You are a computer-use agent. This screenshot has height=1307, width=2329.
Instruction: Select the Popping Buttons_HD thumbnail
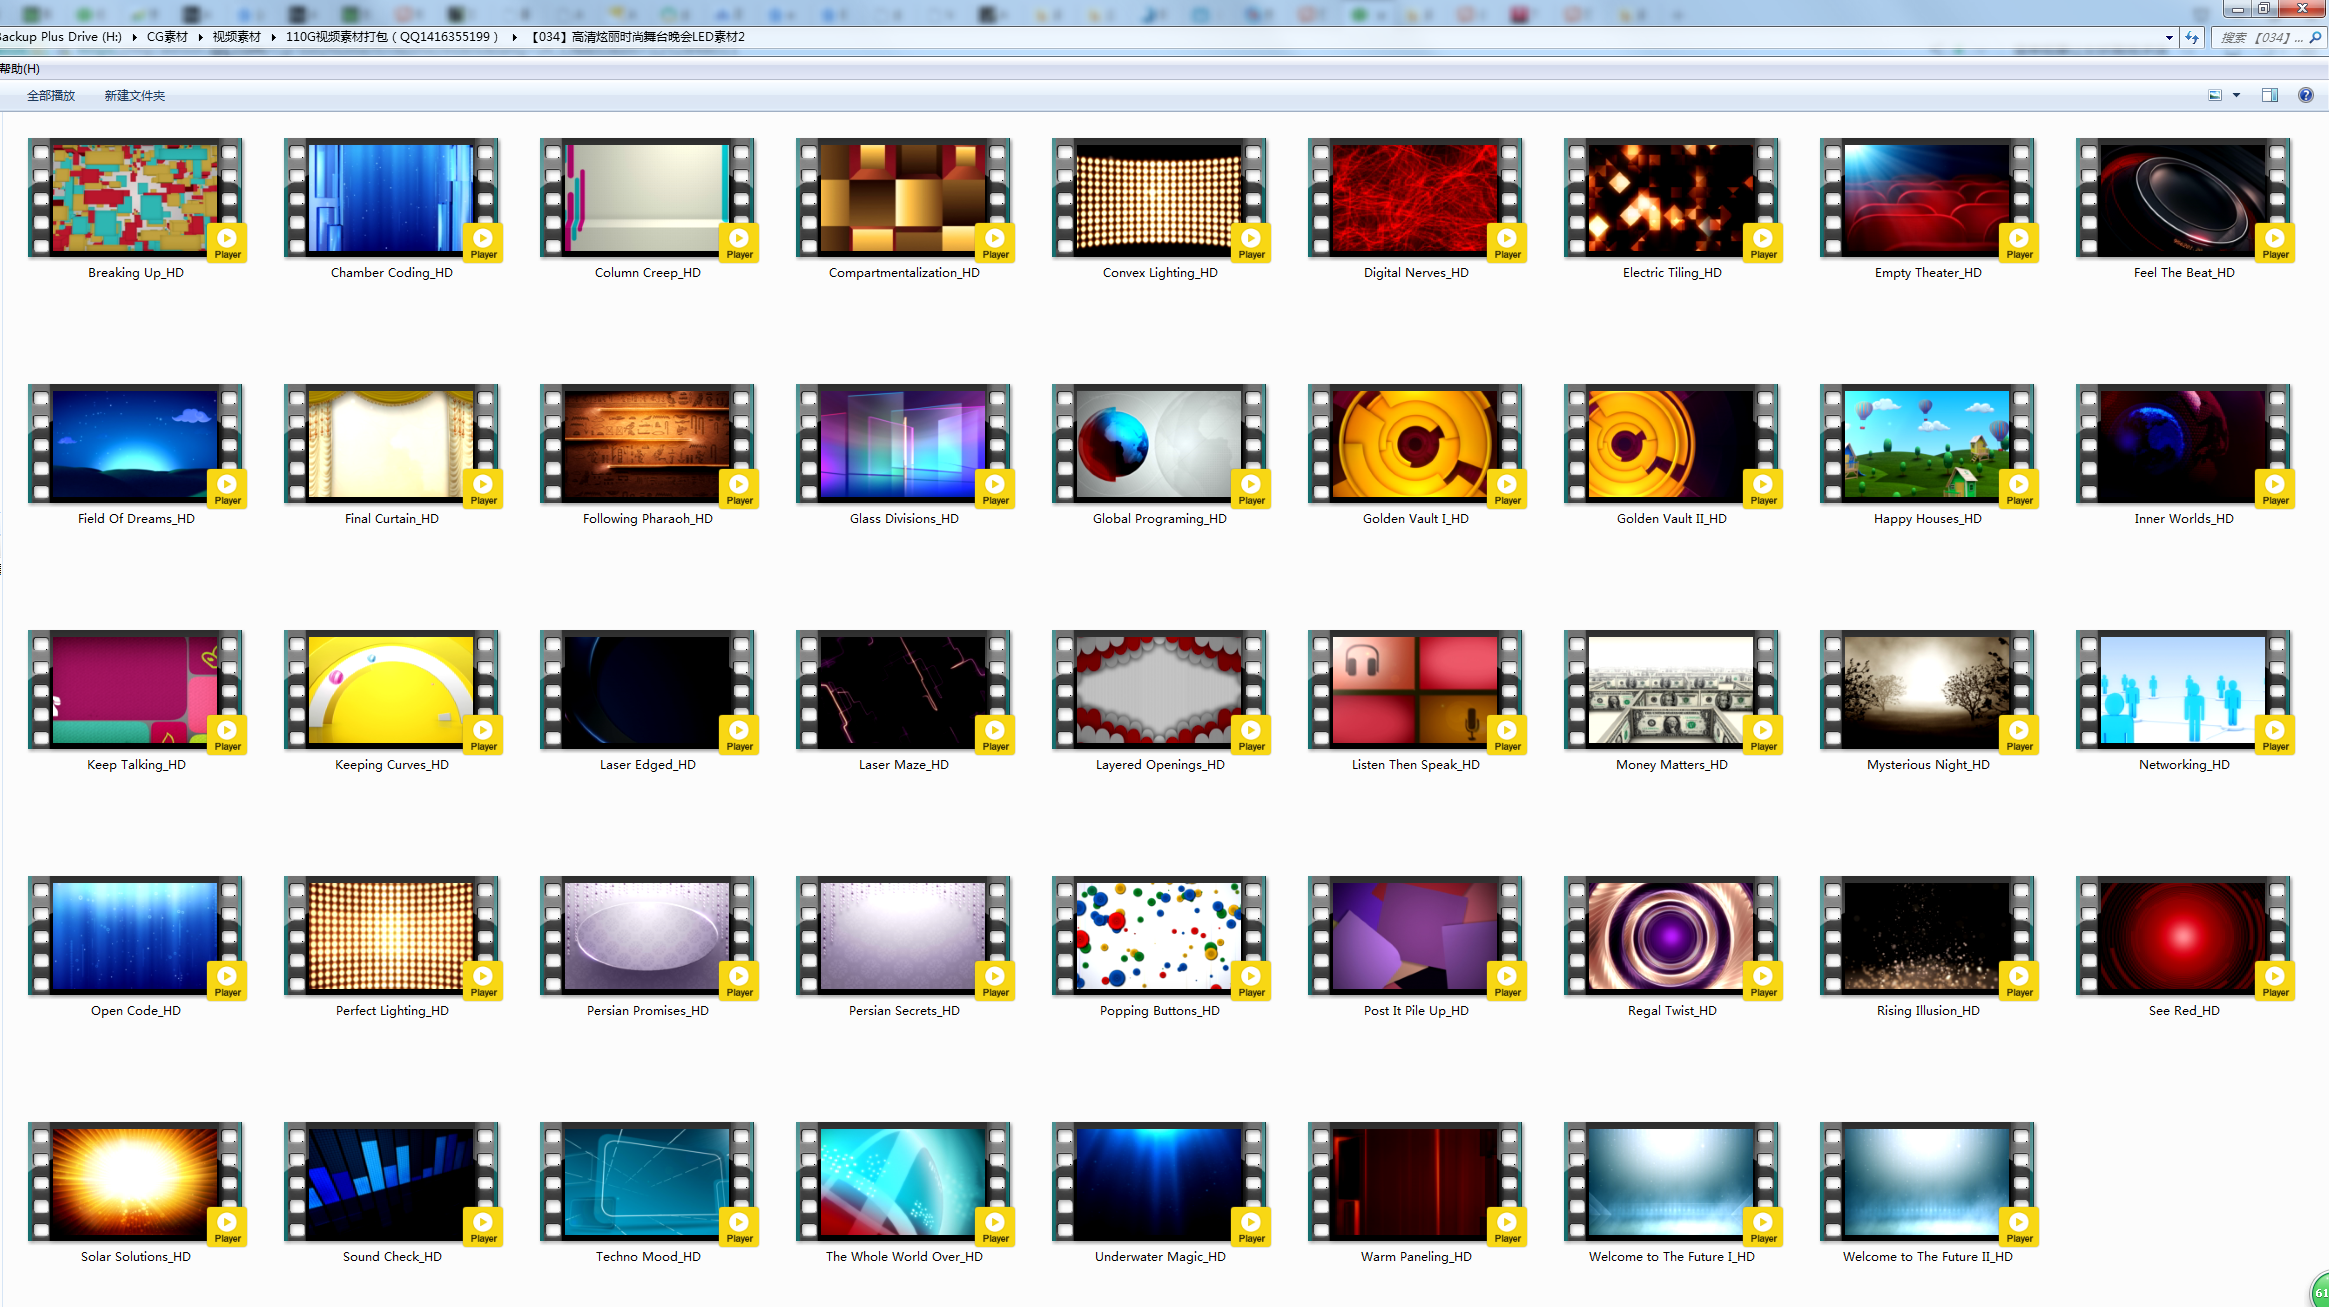point(1159,937)
